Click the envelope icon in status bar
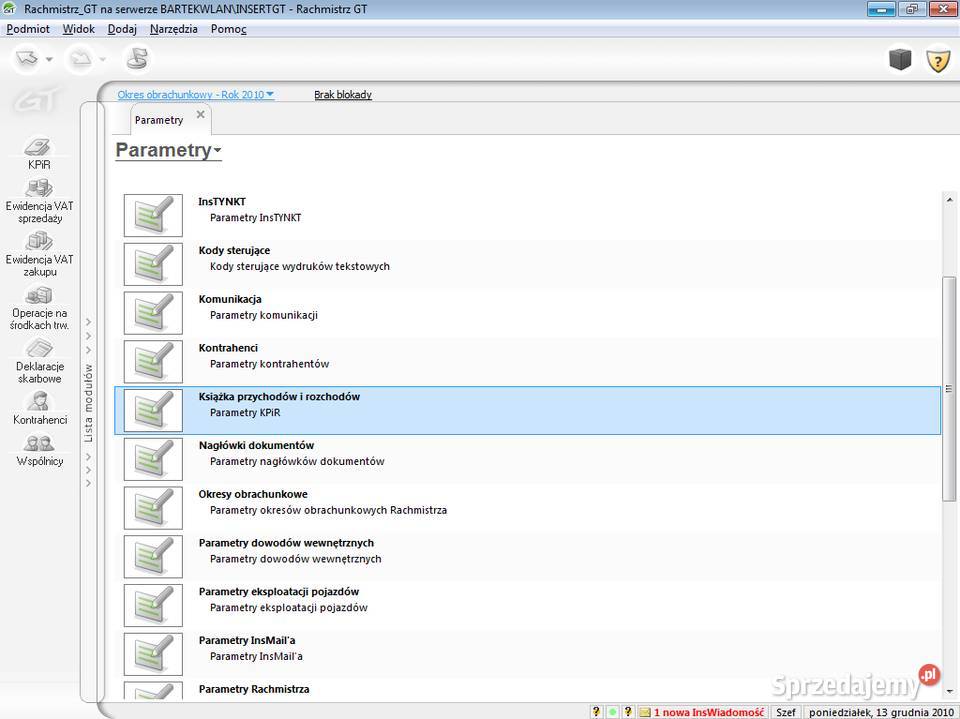960x719 pixels. click(x=644, y=712)
